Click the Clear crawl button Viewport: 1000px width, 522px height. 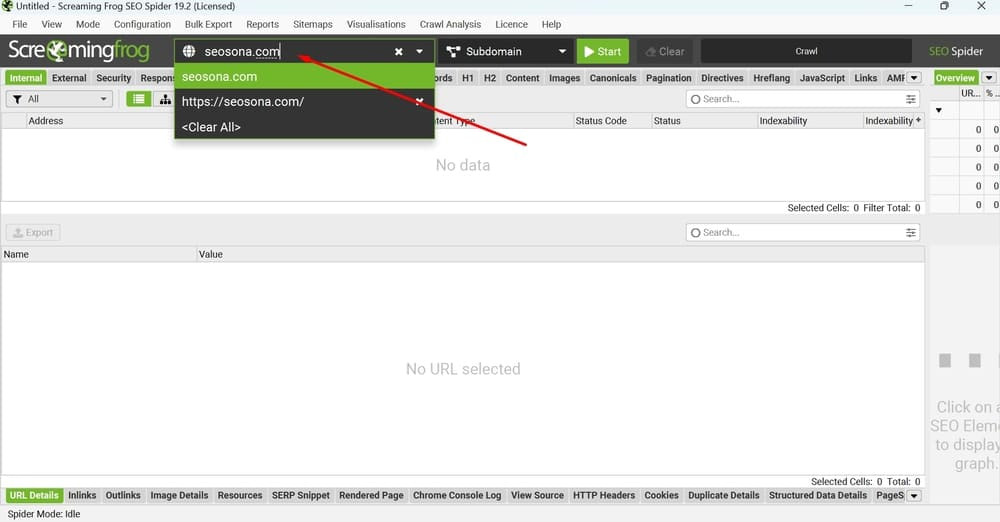665,52
